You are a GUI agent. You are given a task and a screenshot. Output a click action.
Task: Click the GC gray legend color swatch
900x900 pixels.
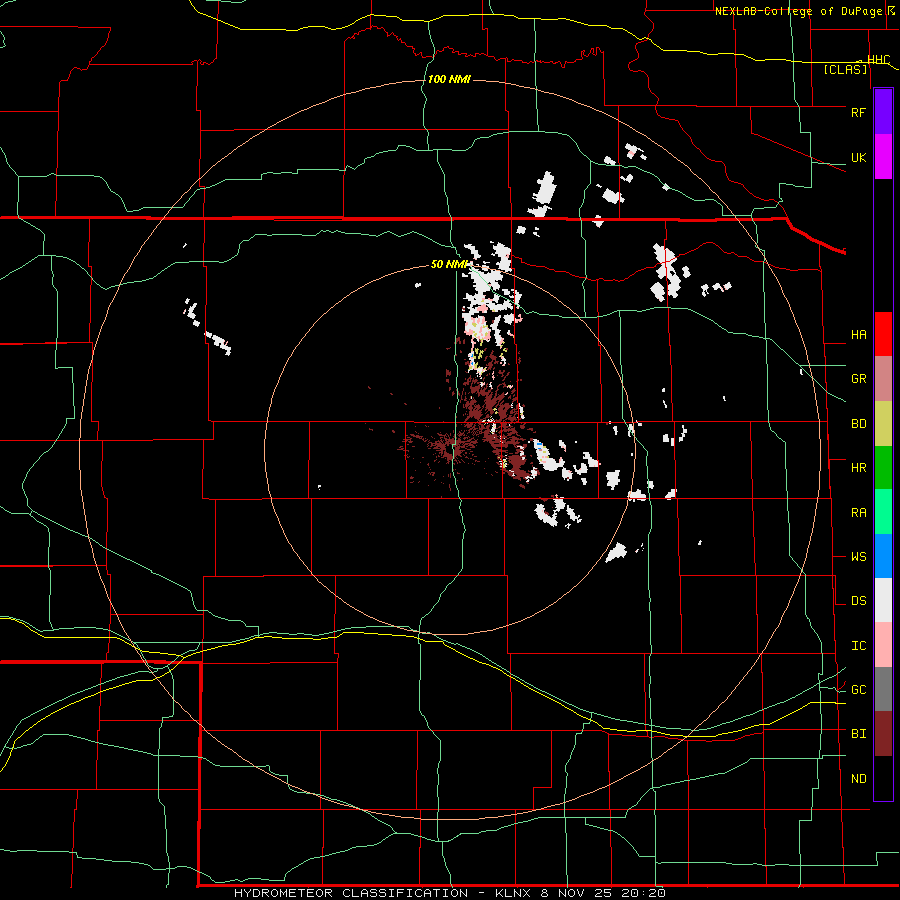(x=883, y=689)
